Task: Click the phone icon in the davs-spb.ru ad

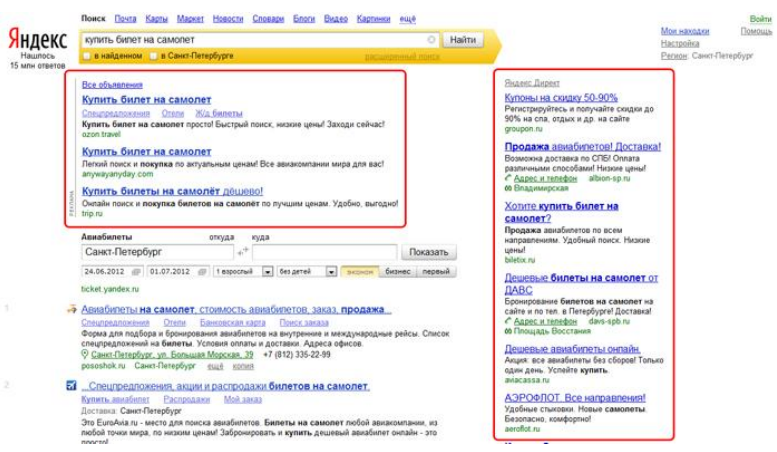Action: pos(508,321)
